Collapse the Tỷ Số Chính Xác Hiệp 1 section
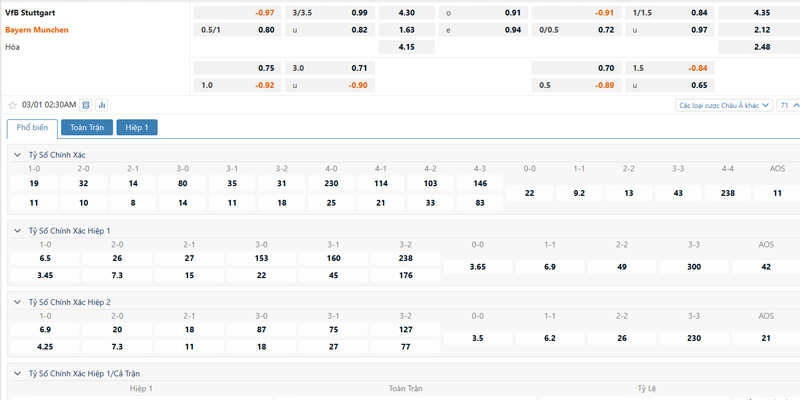The width and height of the screenshot is (800, 400). pos(17,231)
